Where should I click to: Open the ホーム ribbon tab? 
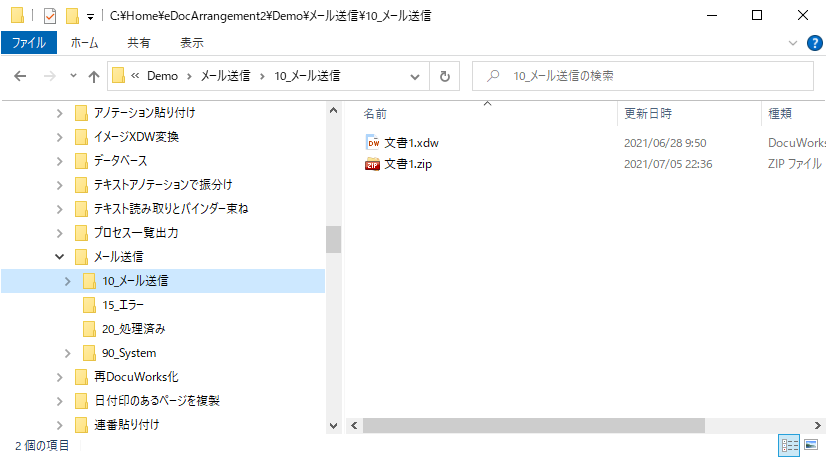pos(84,43)
